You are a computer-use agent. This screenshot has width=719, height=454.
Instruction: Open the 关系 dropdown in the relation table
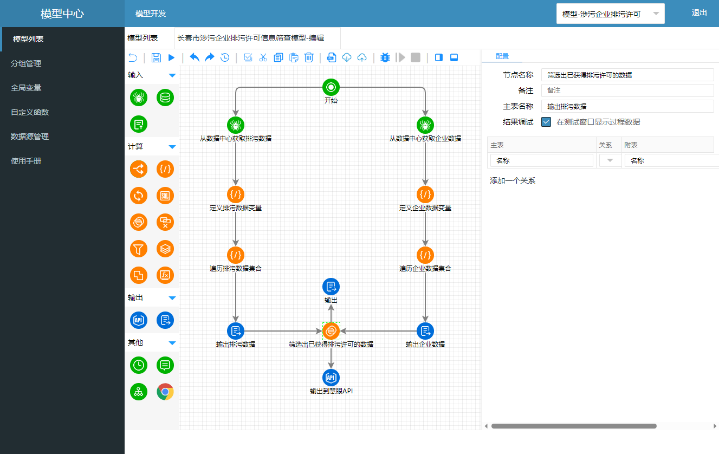coord(608,160)
